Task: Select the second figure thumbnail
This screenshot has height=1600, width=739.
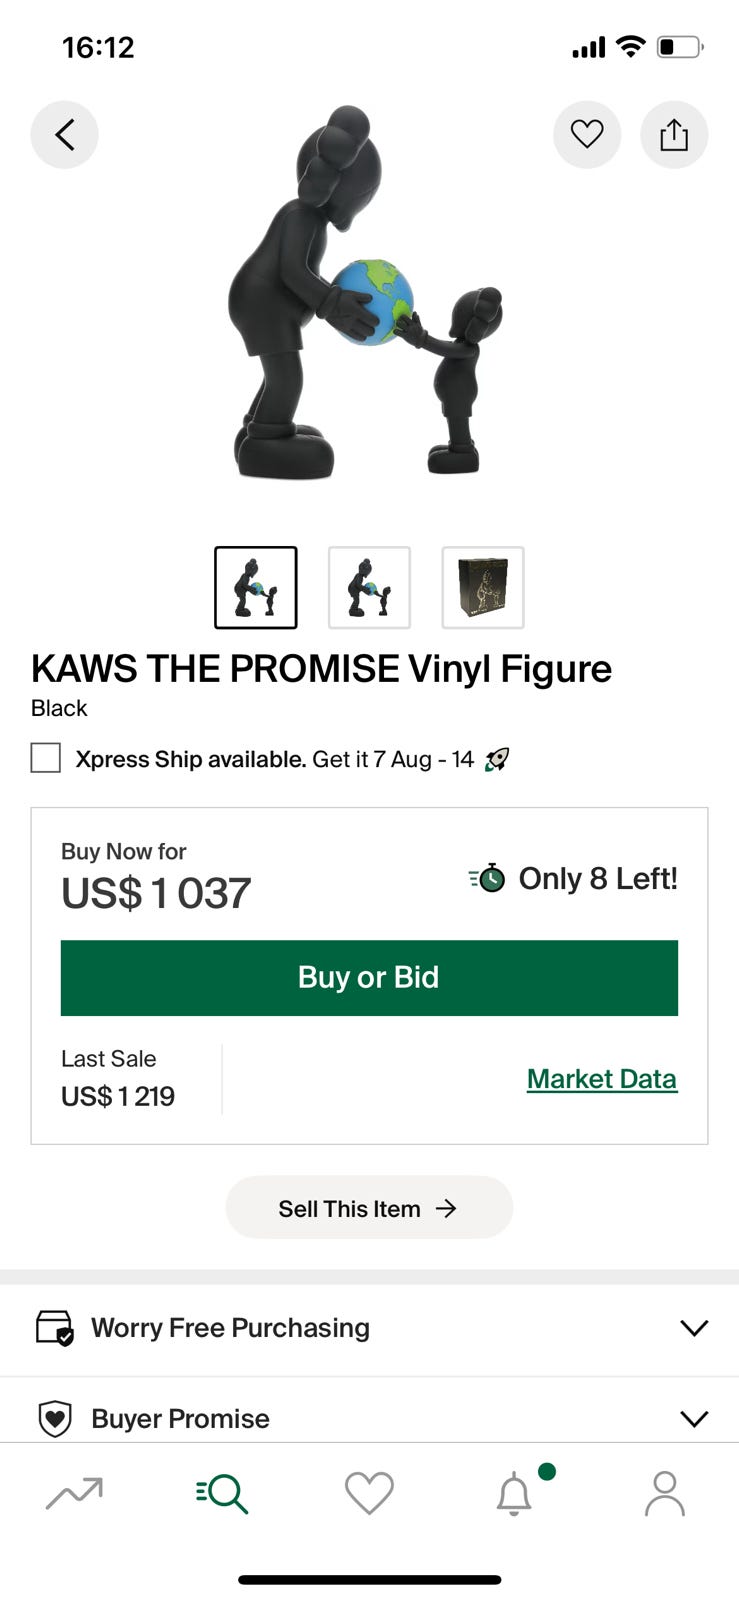Action: pos(369,588)
